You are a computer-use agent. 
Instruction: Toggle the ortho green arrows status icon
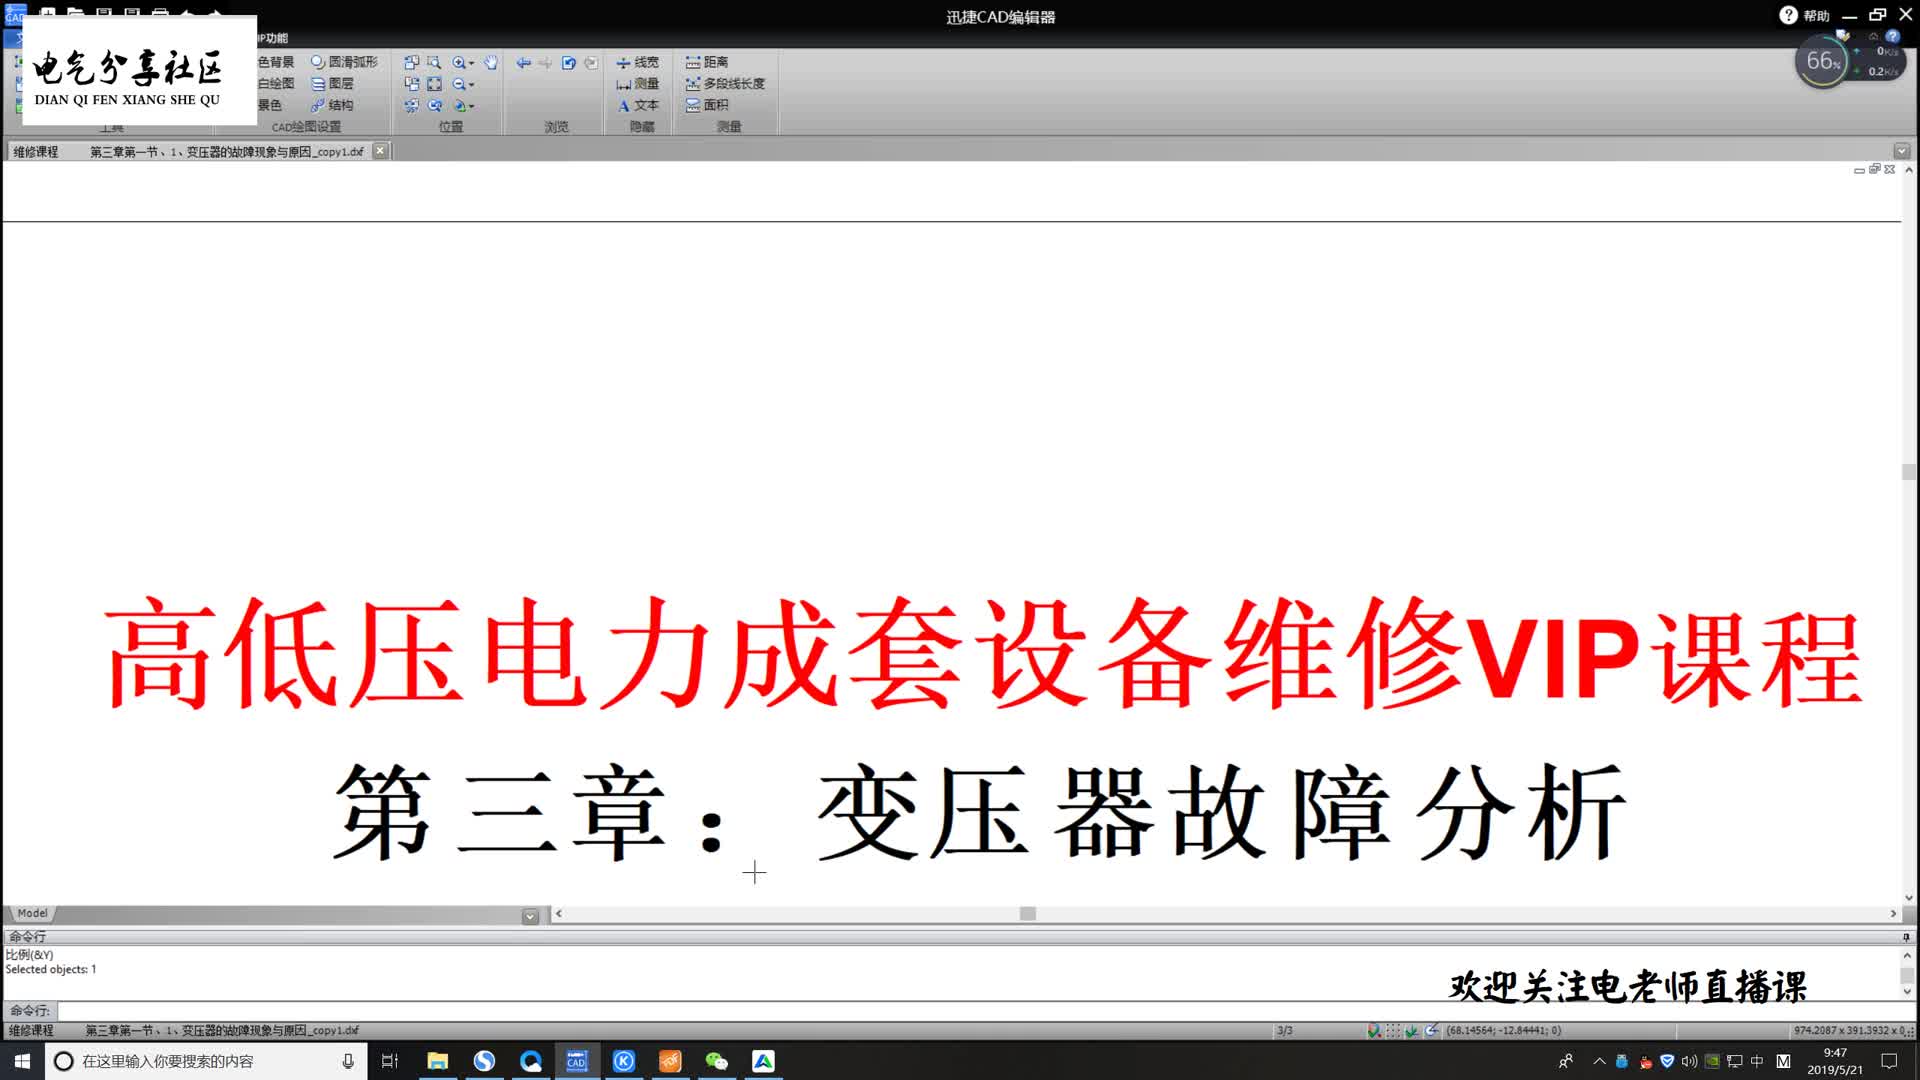pyautogui.click(x=1412, y=1030)
